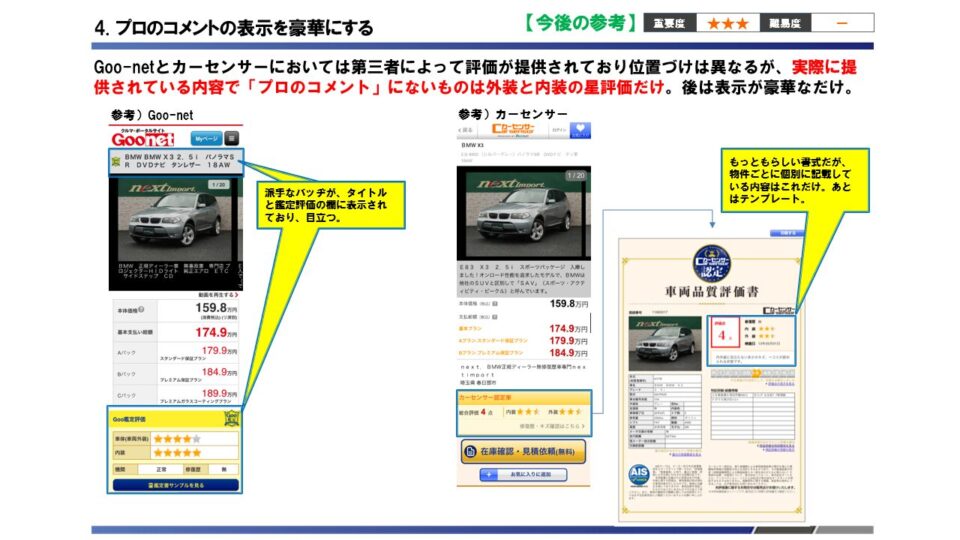Click the car photo on the 車両品質評価書
Viewport: 960px width, 540px height.
point(665,343)
